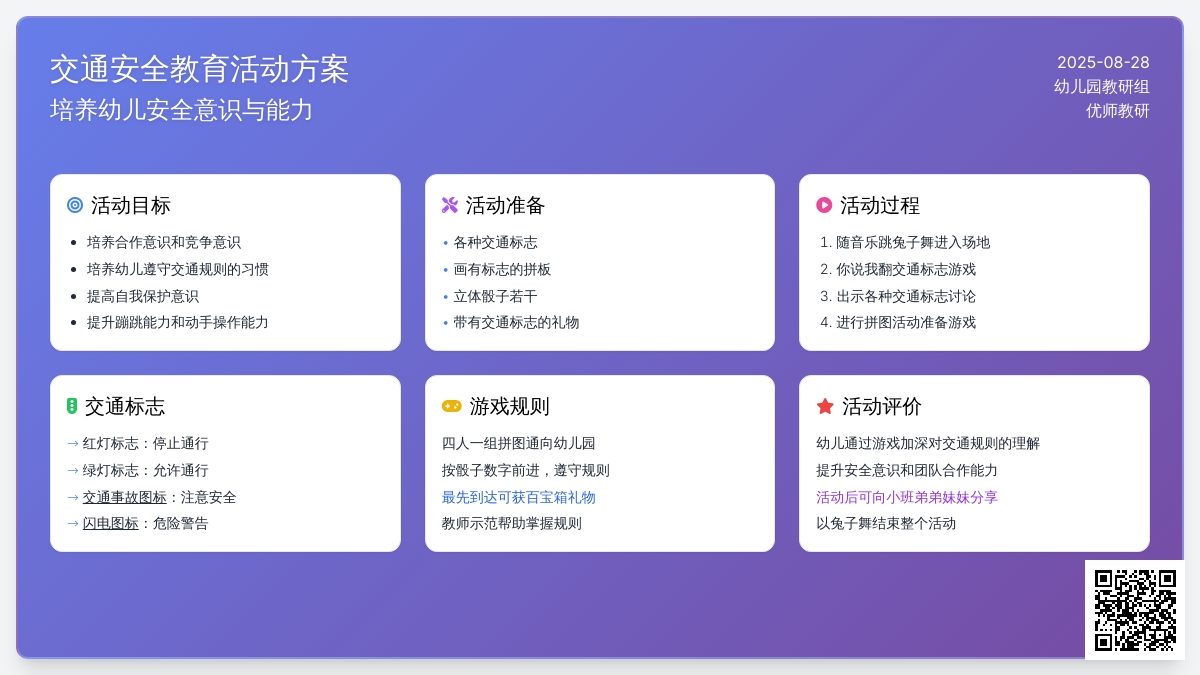Click the 活动评价 card heading
The image size is (1200, 675).
click(x=882, y=406)
